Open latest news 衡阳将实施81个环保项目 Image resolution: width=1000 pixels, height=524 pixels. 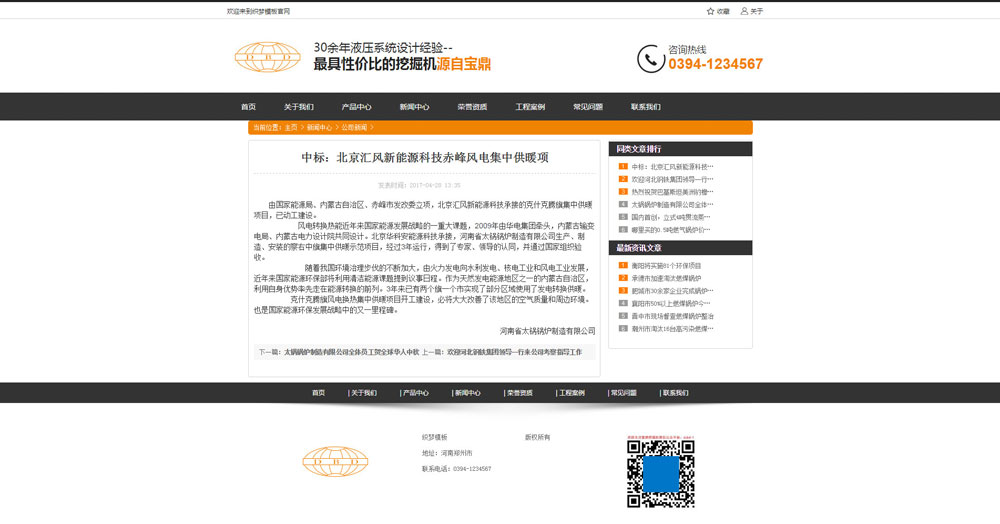click(x=666, y=265)
